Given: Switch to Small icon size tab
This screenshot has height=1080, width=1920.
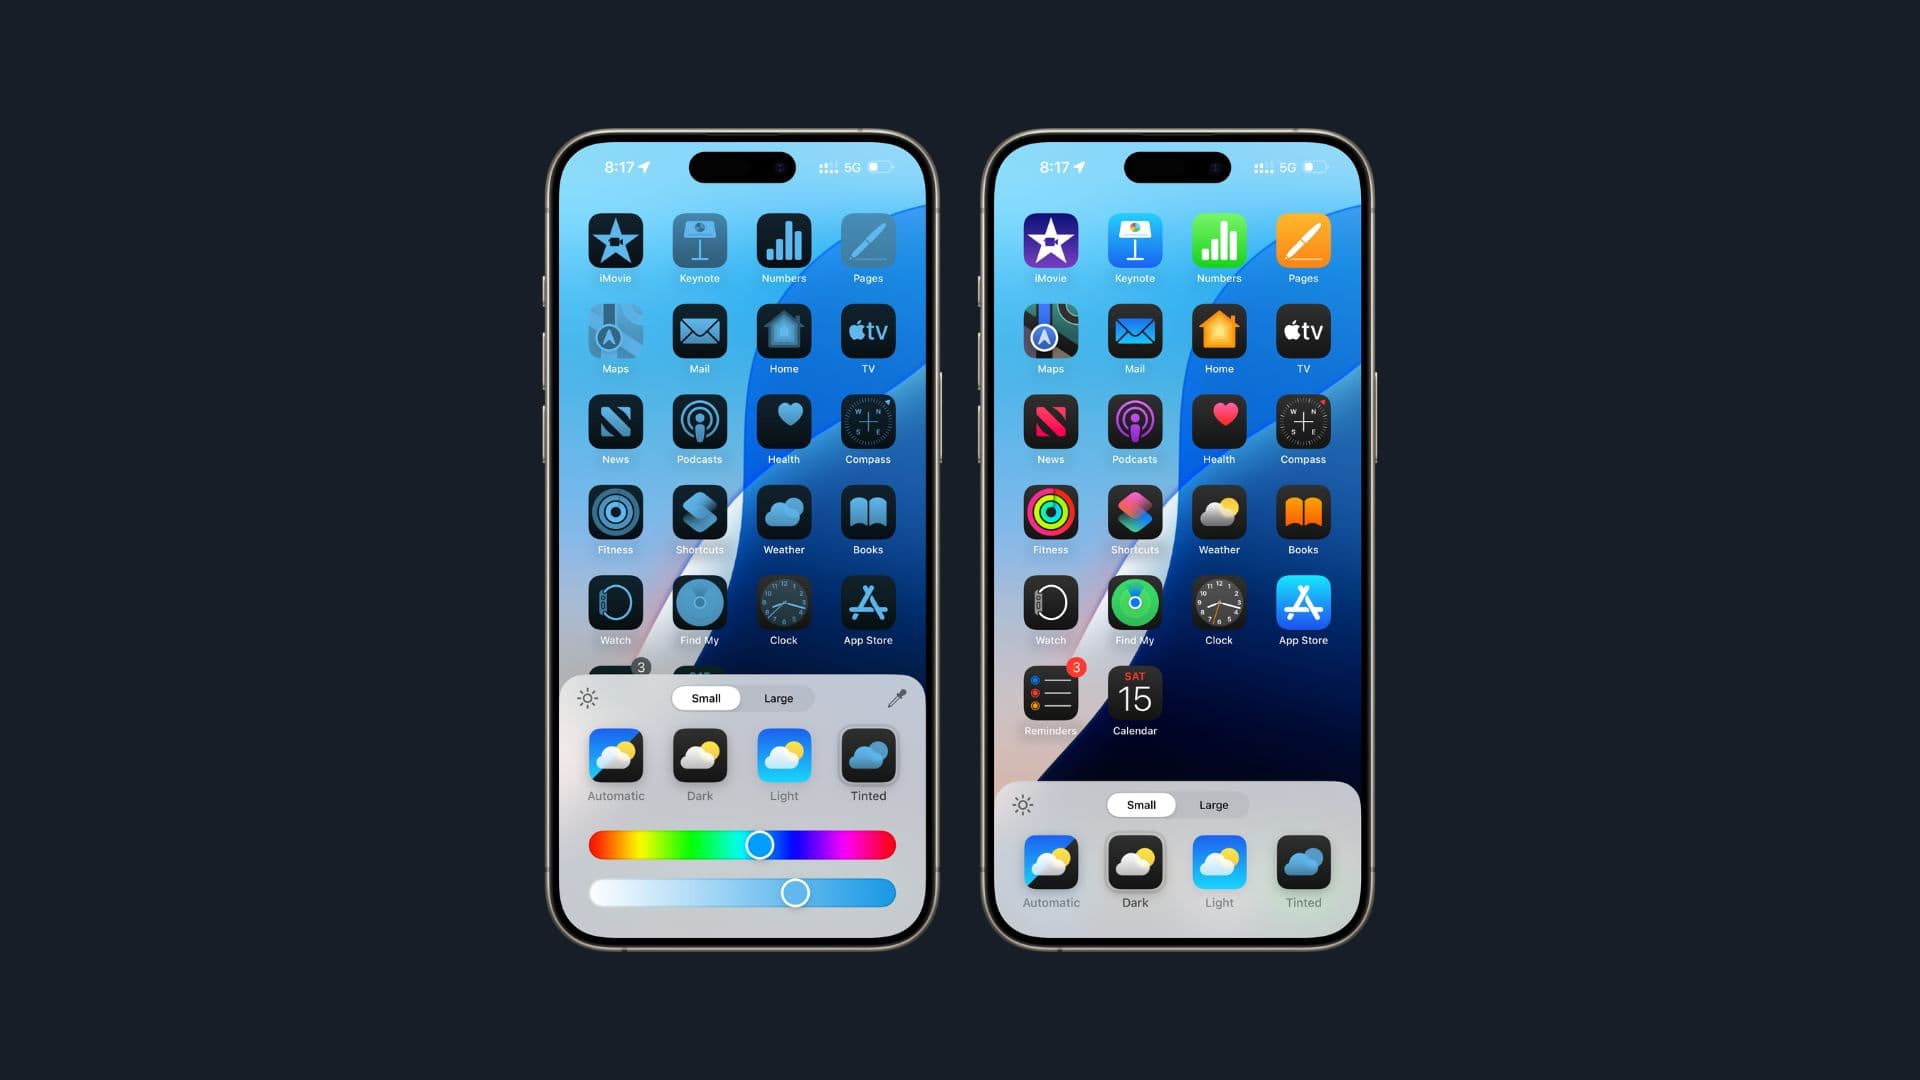Looking at the screenshot, I should tap(704, 698).
